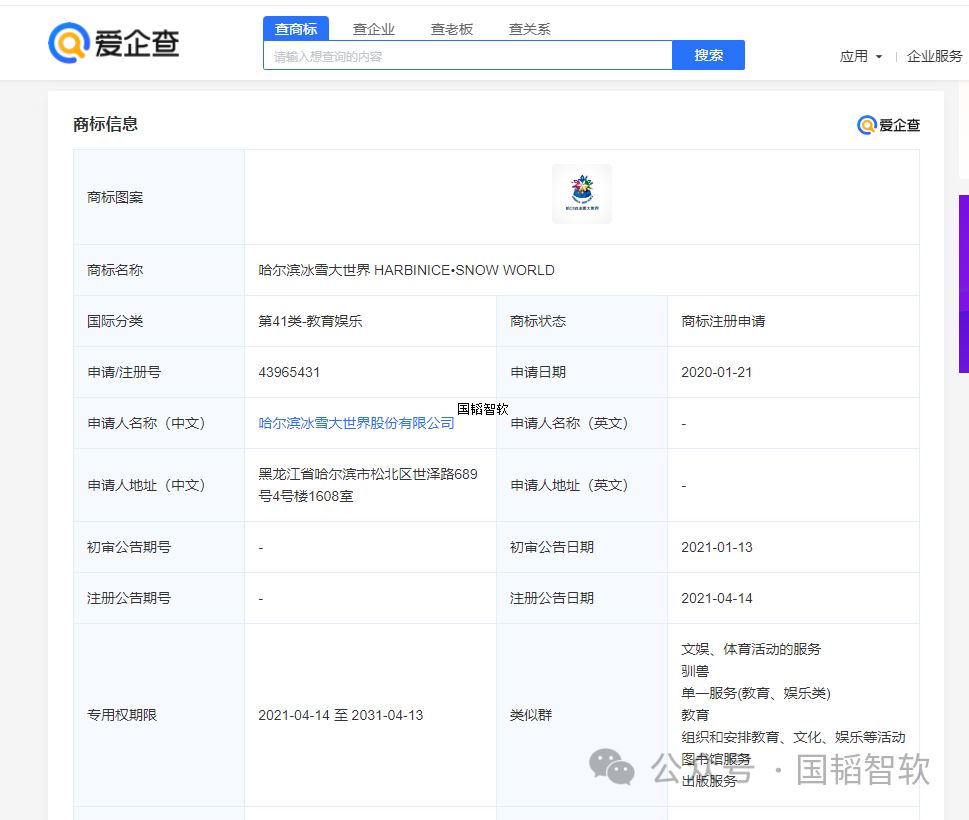Click the 类似群 column label

click(x=531, y=715)
